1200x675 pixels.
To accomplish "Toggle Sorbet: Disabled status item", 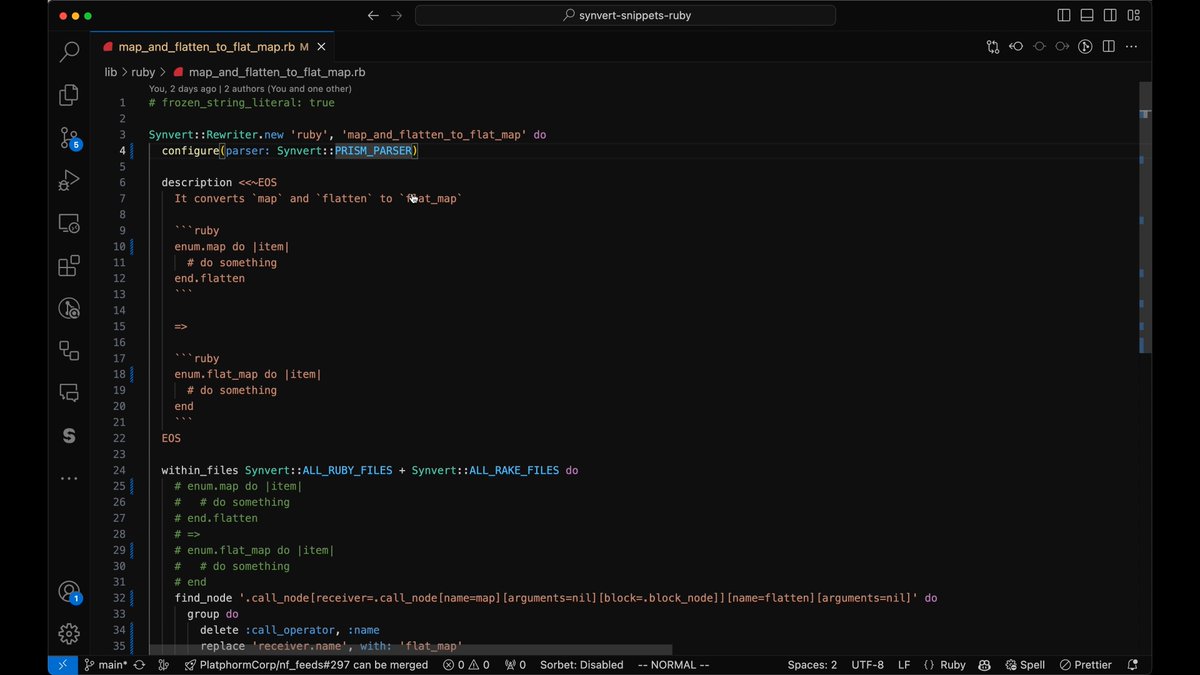I will coord(581,665).
